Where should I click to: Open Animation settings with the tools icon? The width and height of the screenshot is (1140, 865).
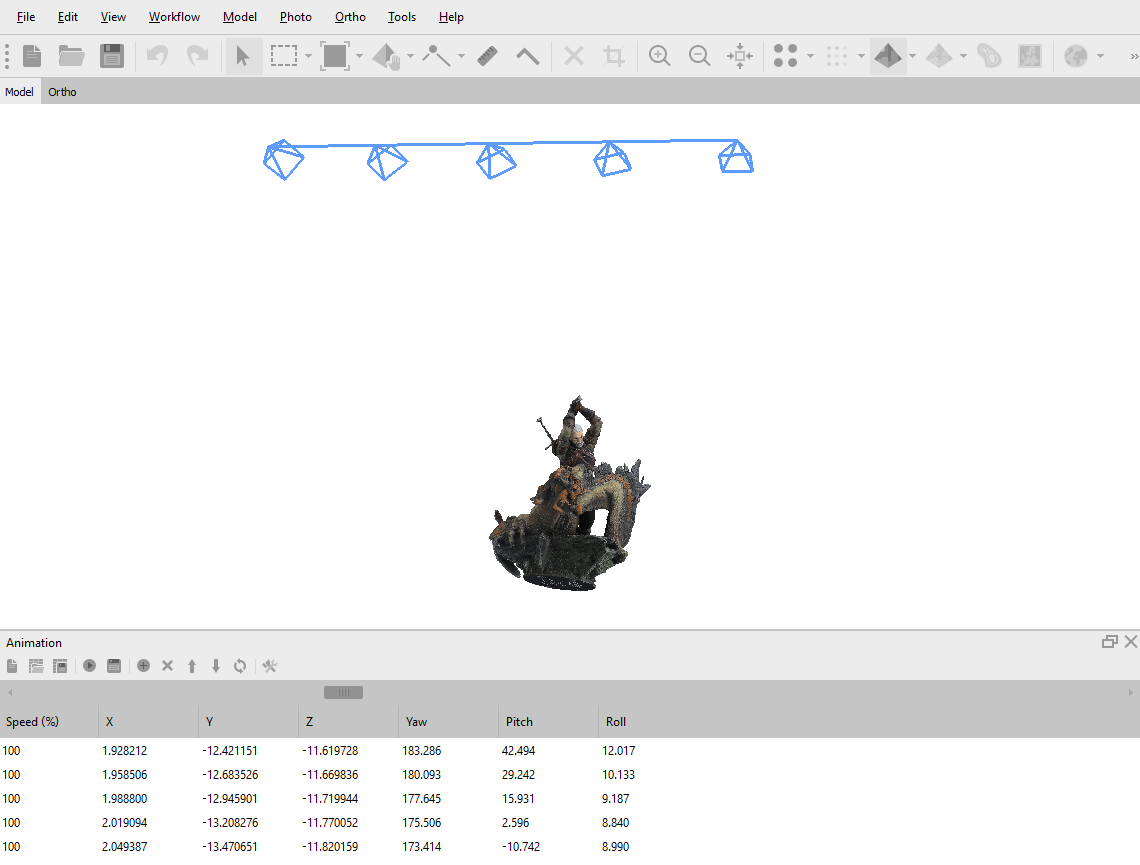pyautogui.click(x=270, y=666)
